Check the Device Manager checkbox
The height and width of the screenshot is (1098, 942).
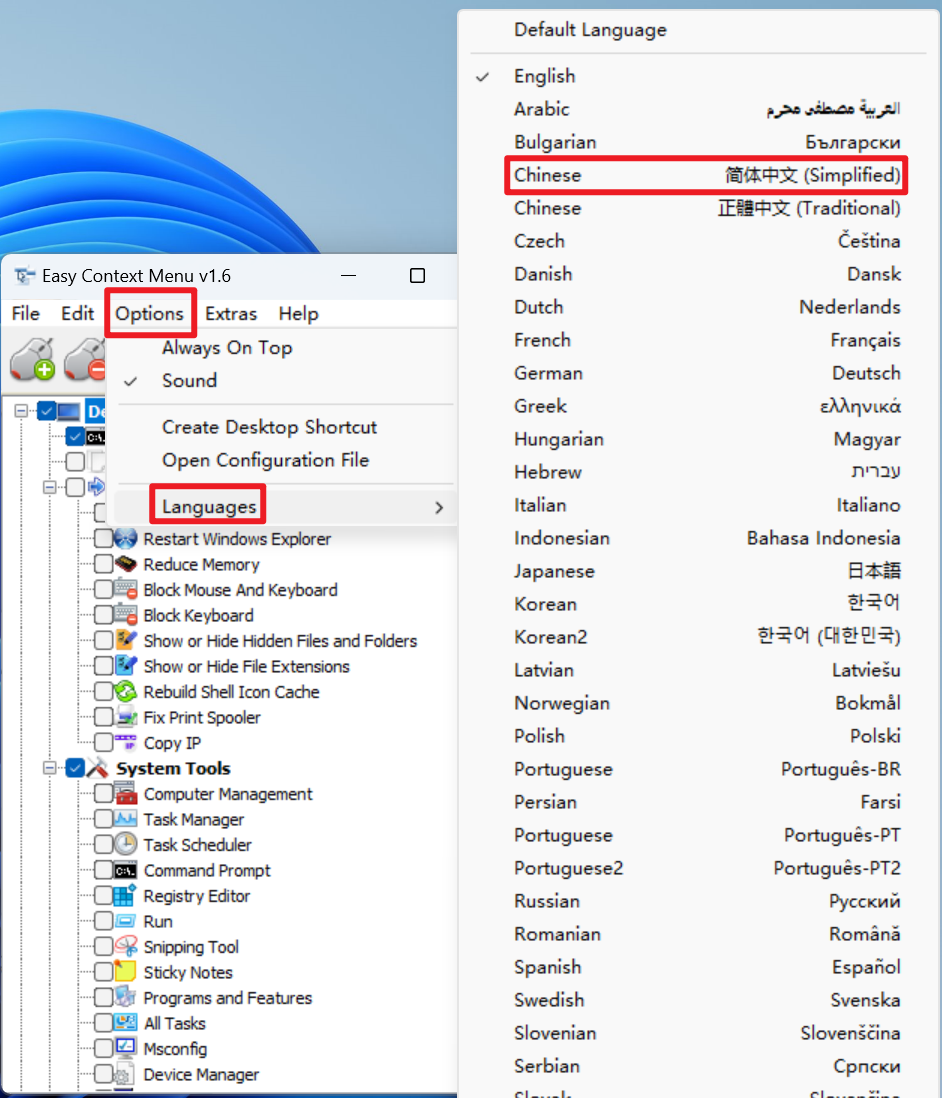[x=104, y=1074]
